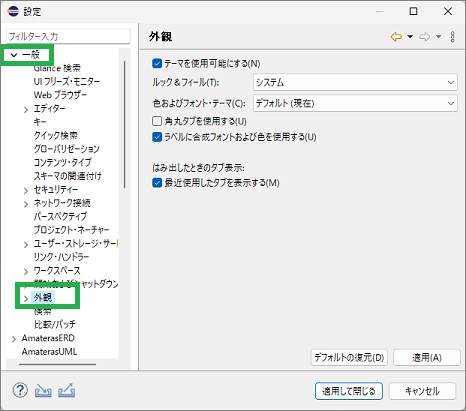Open the three-dot view menu
The height and width of the screenshot is (411, 466).
tap(452, 37)
